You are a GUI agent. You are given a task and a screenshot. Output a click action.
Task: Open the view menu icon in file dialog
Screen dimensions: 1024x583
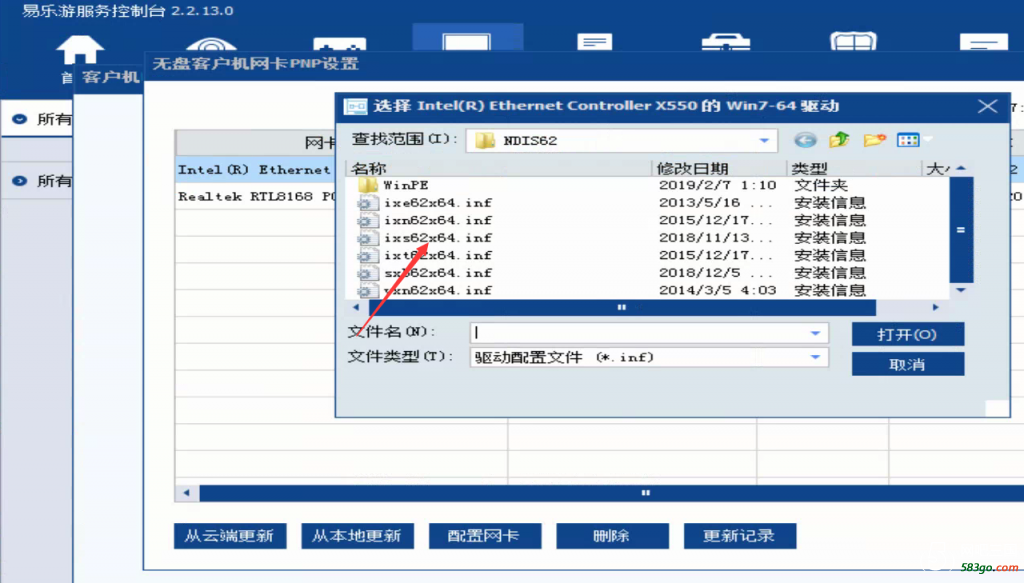908,140
